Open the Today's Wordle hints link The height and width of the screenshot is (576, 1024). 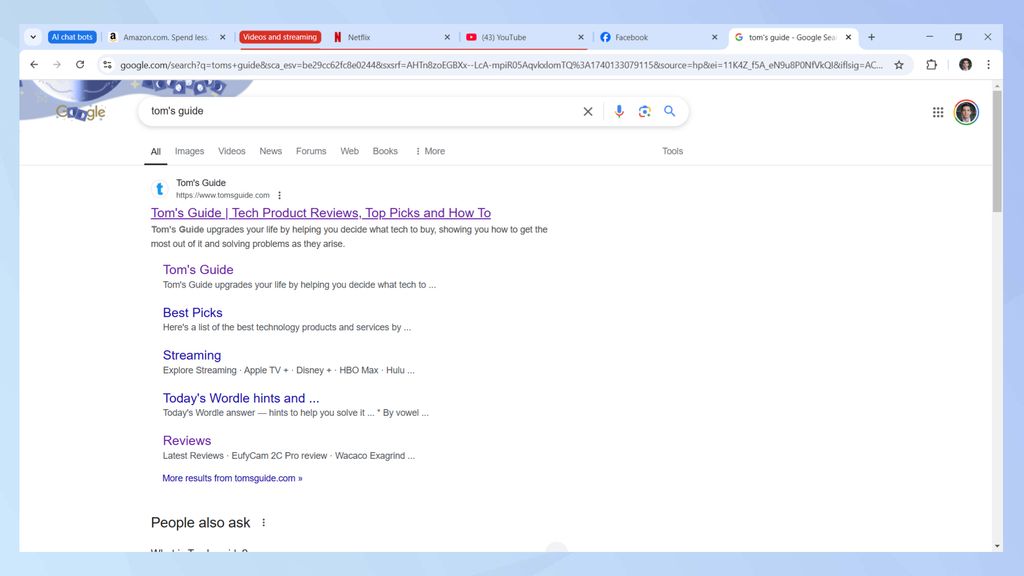coord(240,397)
